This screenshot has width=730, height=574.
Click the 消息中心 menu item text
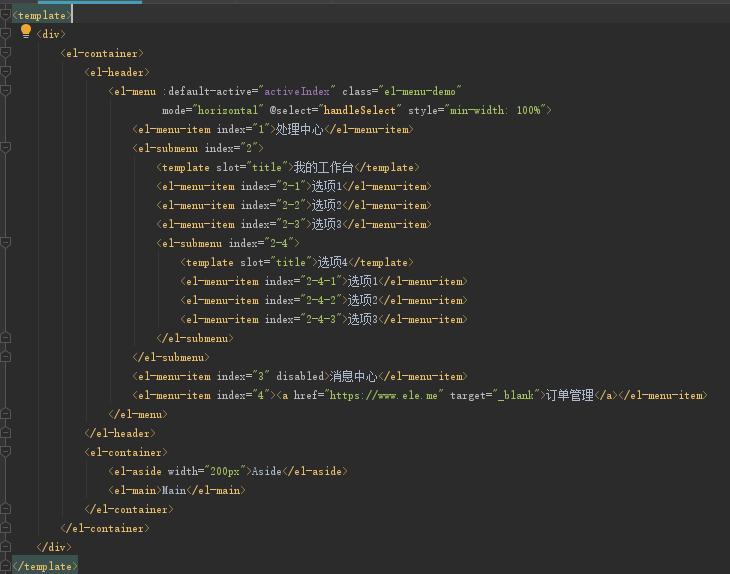click(x=353, y=376)
